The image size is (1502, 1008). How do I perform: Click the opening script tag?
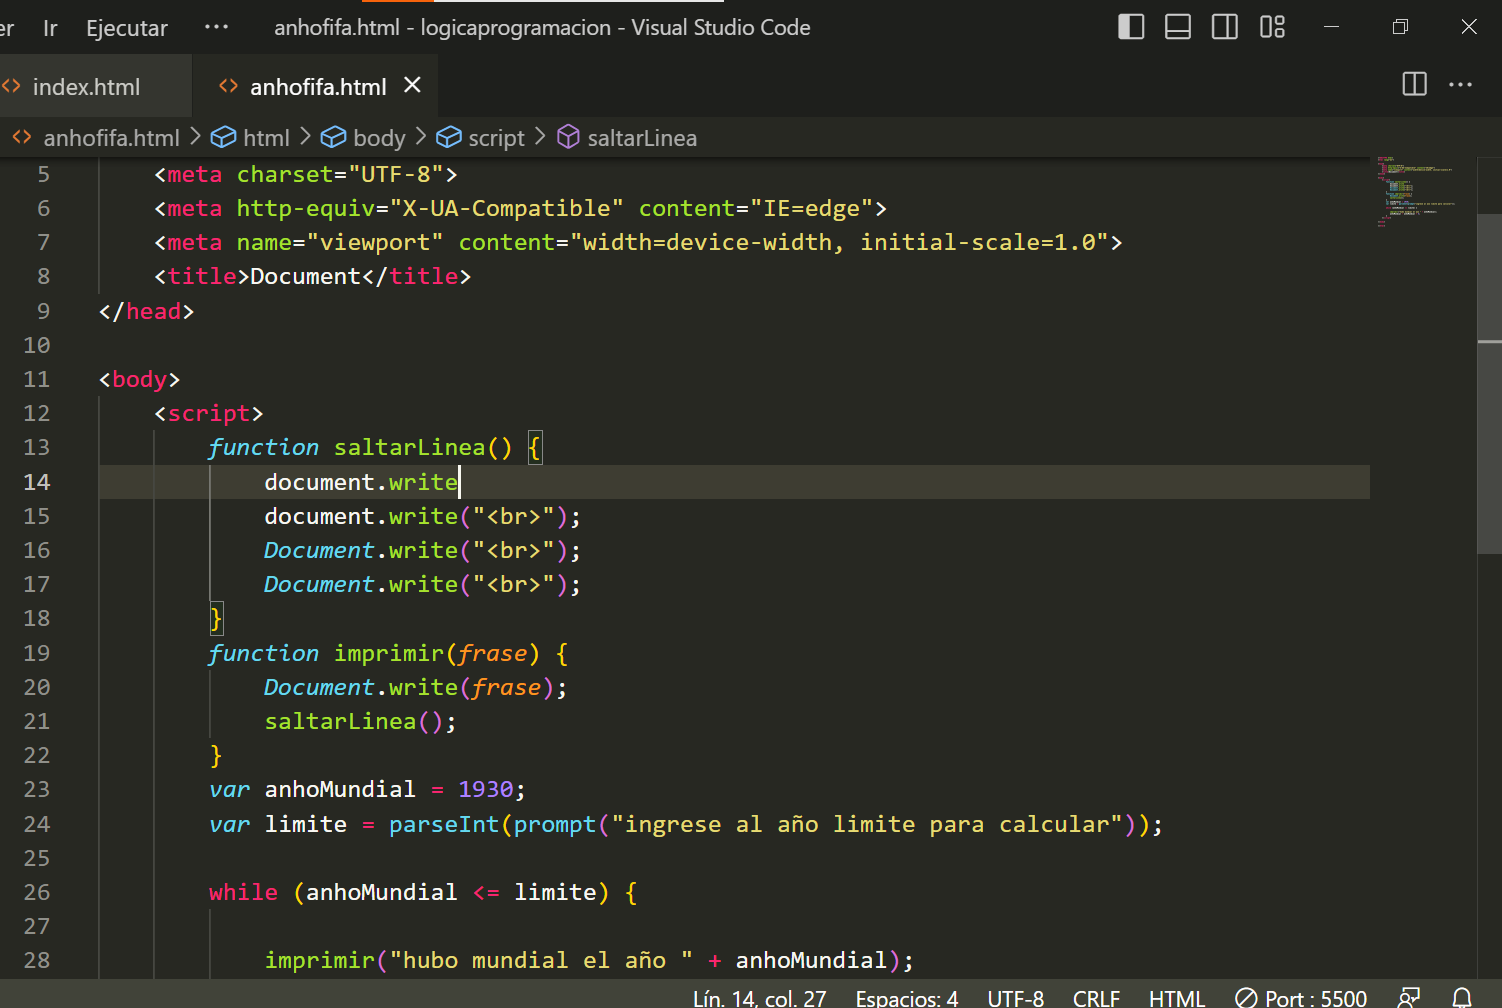tap(209, 413)
